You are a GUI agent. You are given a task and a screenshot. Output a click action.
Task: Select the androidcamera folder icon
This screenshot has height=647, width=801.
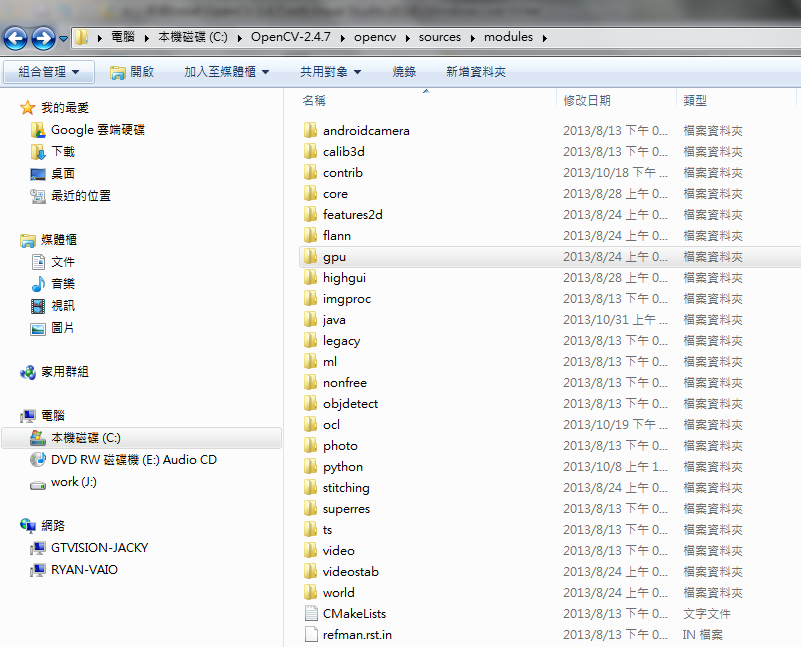tap(310, 130)
